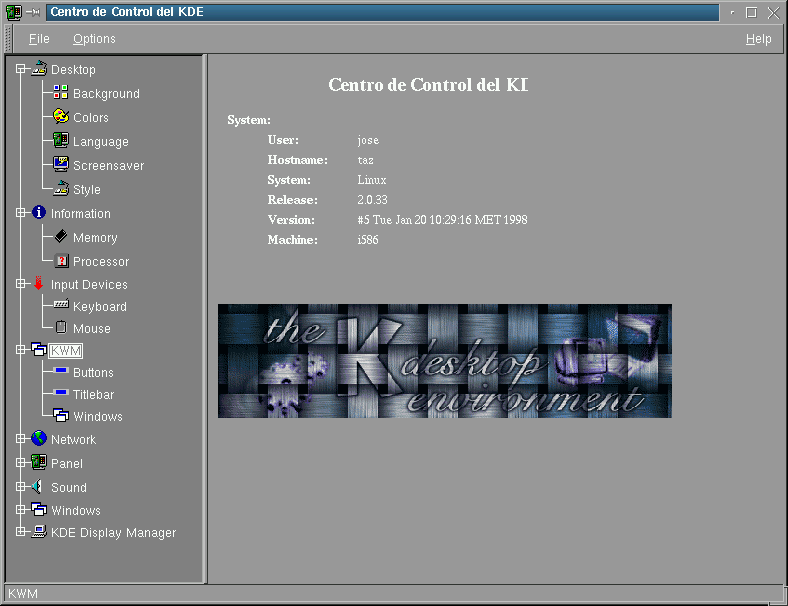Screen dimensions: 788x606
Task: Open the File menu
Action: pos(39,39)
